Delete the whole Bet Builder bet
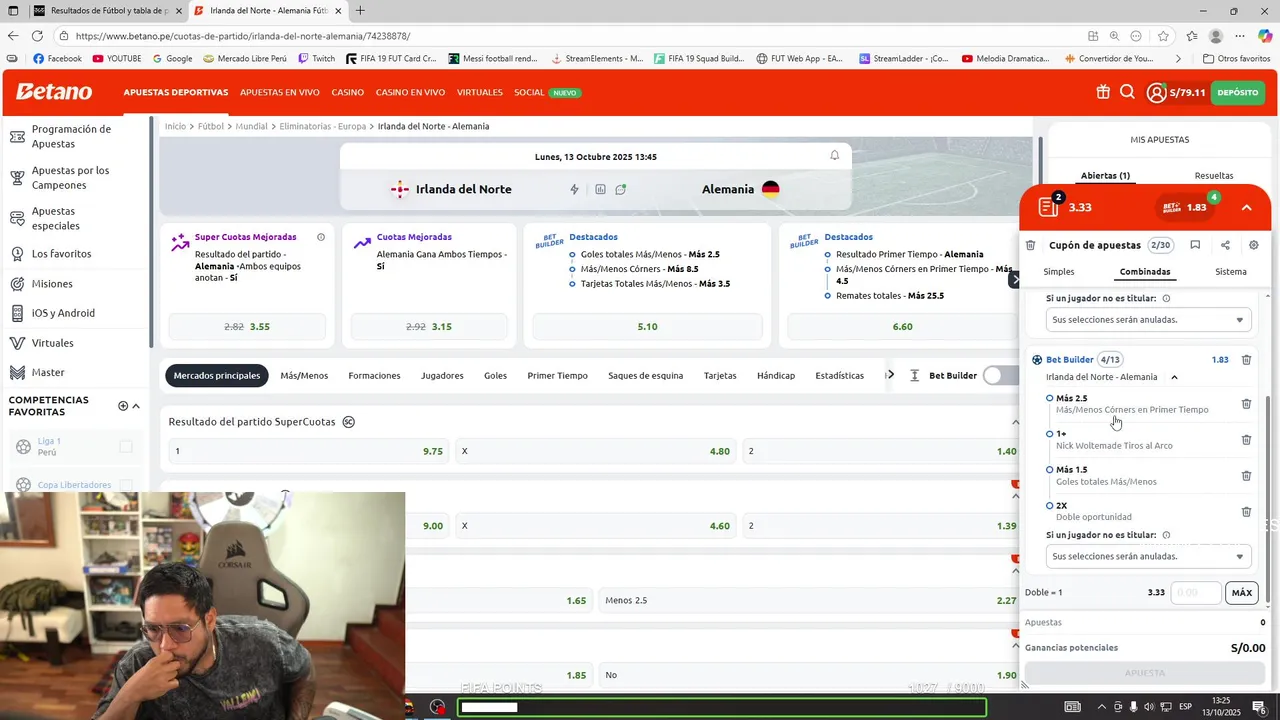The height and width of the screenshot is (720, 1280). 1246,360
